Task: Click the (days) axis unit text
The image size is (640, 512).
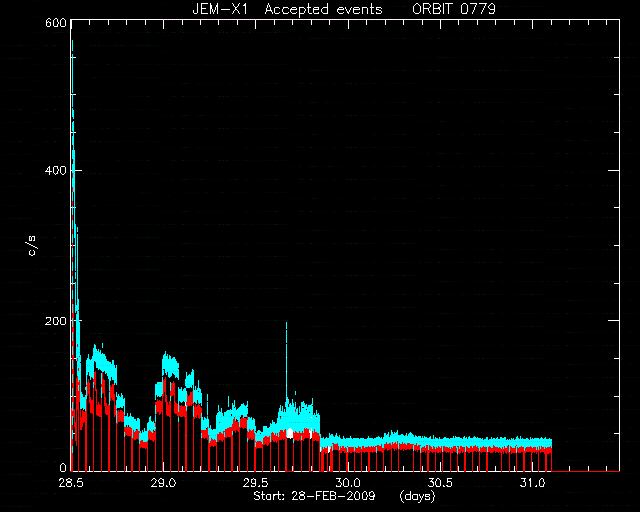Action: pyautogui.click(x=418, y=496)
